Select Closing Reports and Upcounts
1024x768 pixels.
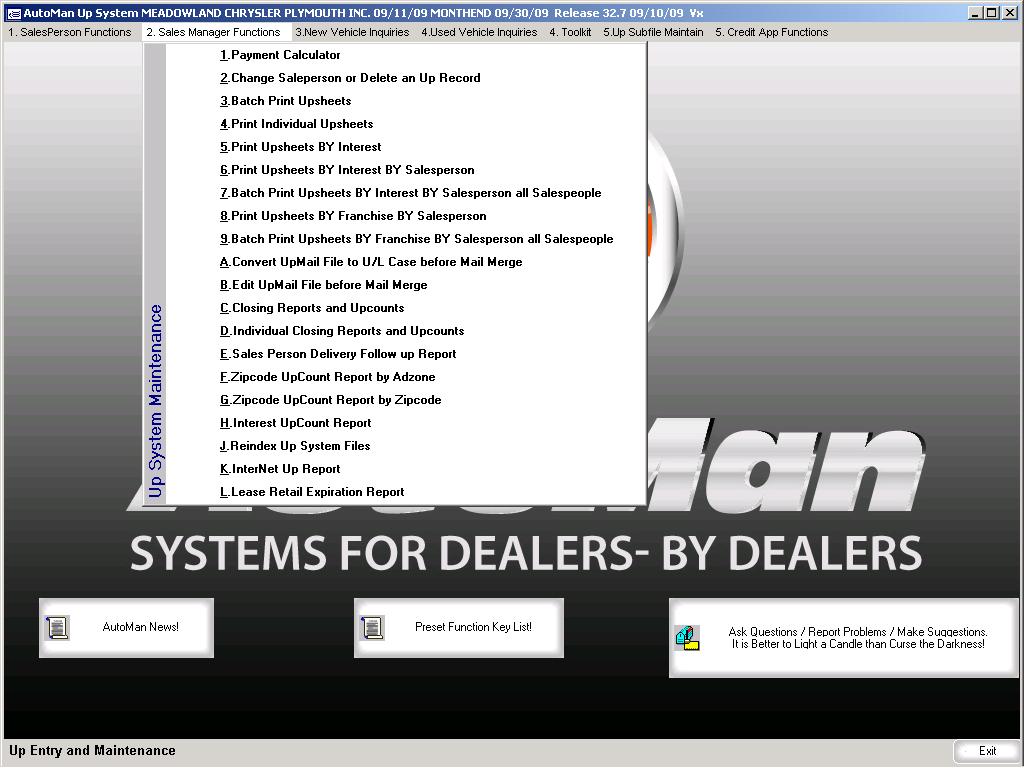click(x=312, y=308)
